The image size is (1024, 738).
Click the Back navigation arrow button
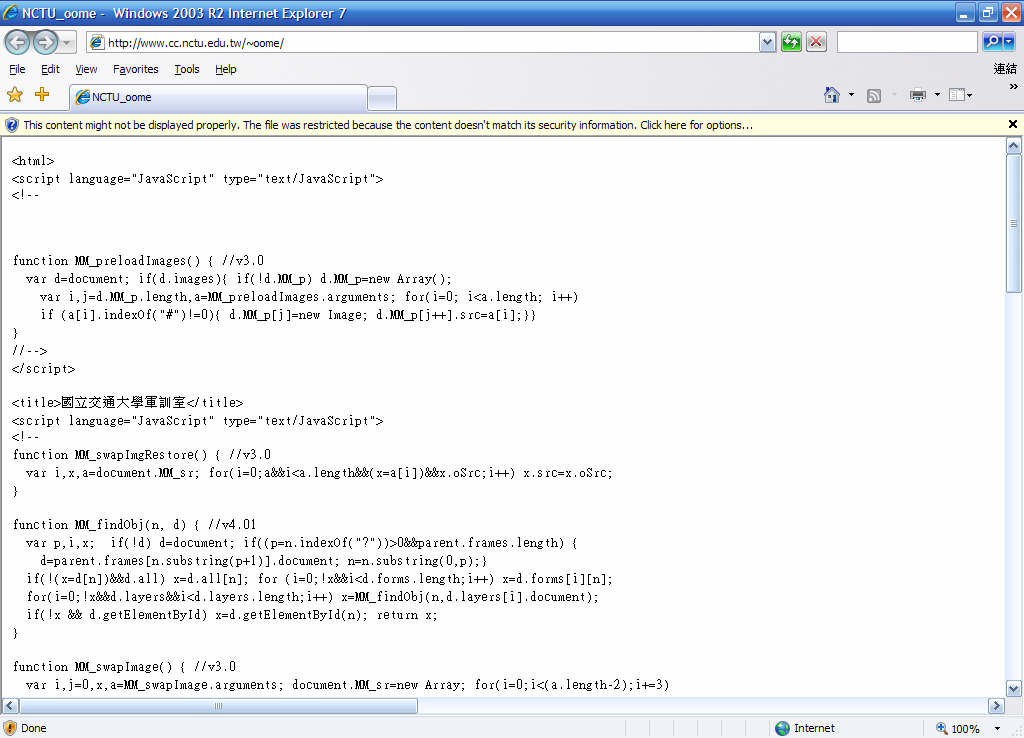point(18,42)
